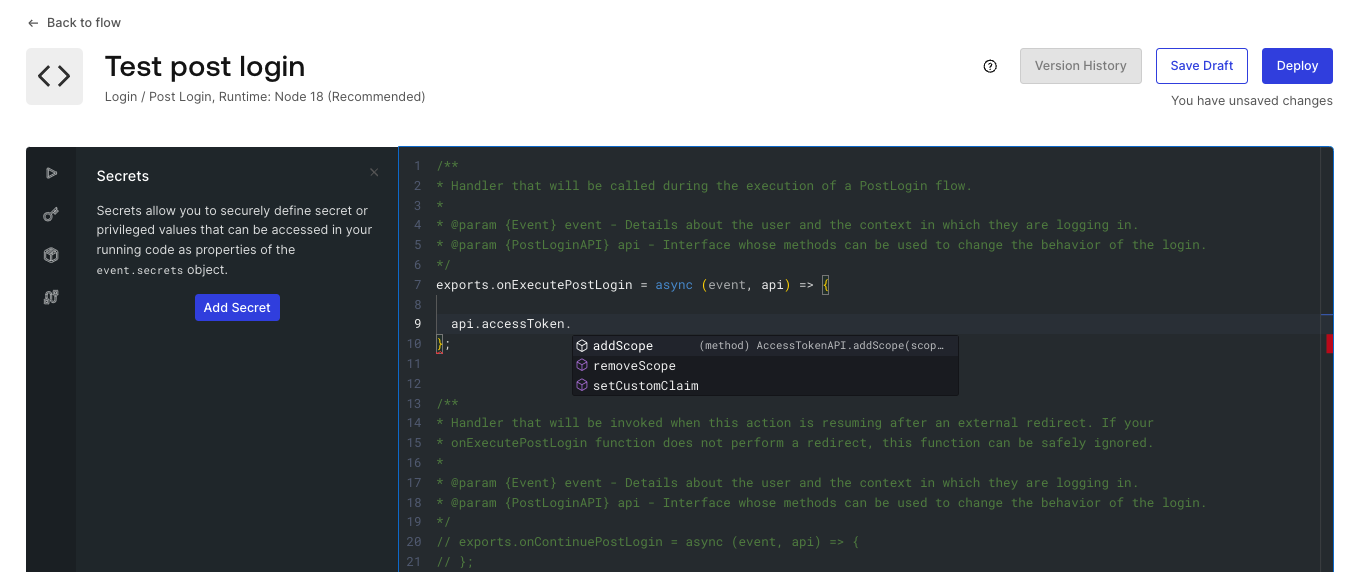Select removeScope autocomplete suggestion
The width and height of the screenshot is (1349, 572).
click(765, 366)
